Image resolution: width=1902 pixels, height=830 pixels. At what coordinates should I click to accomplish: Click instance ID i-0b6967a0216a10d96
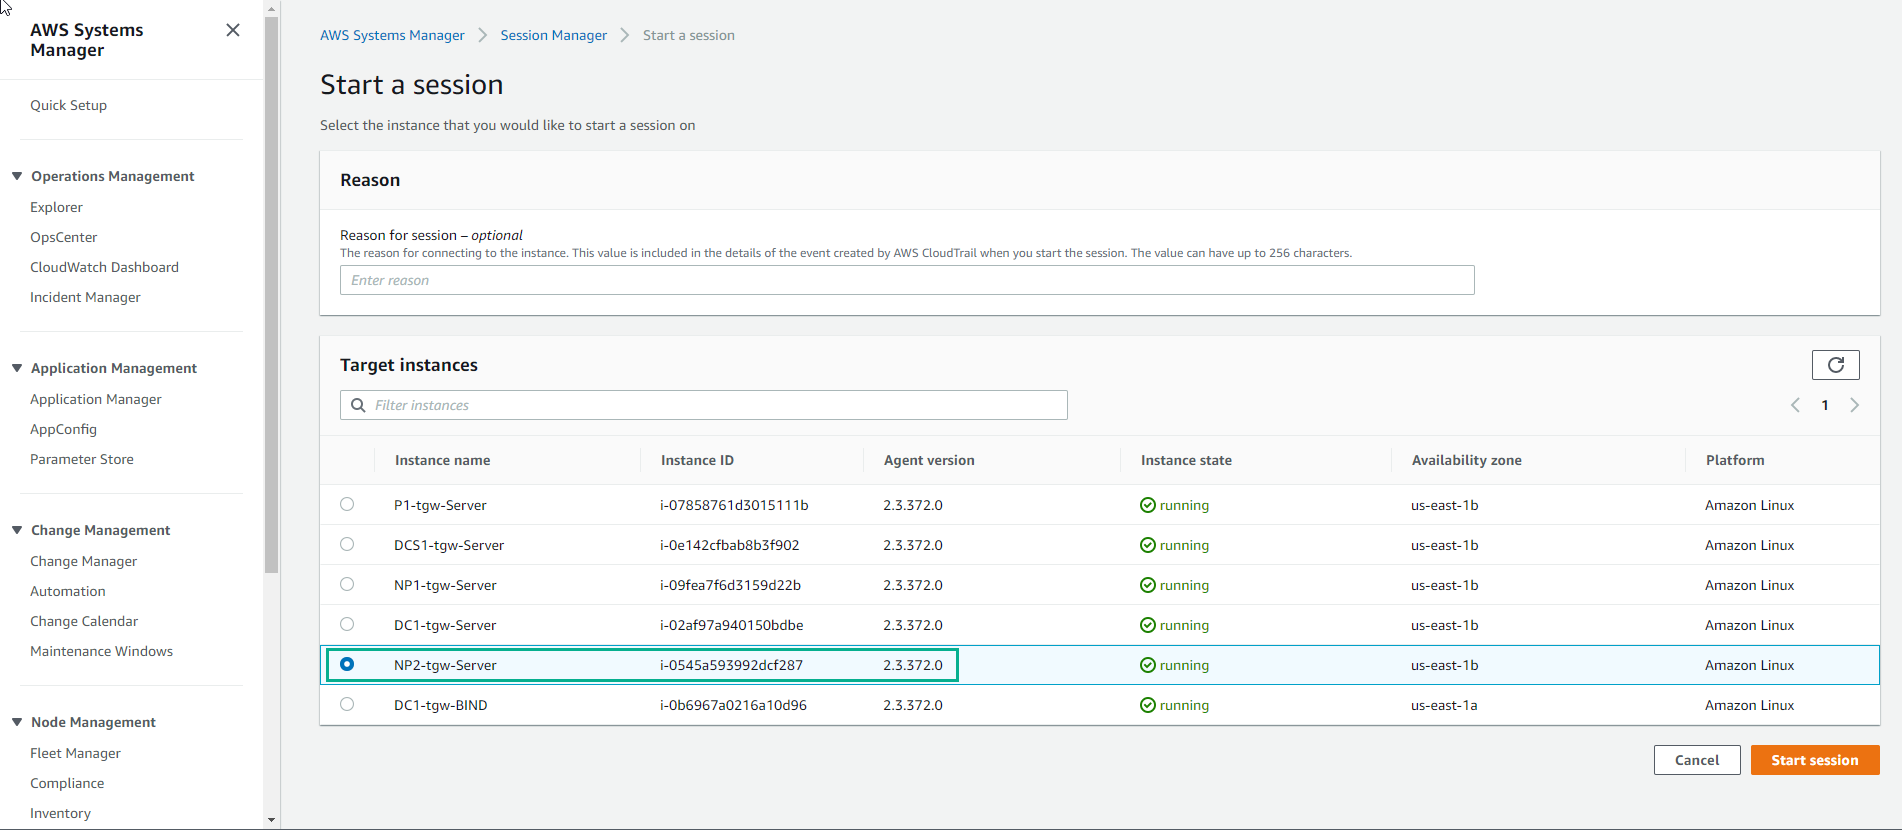(x=733, y=705)
